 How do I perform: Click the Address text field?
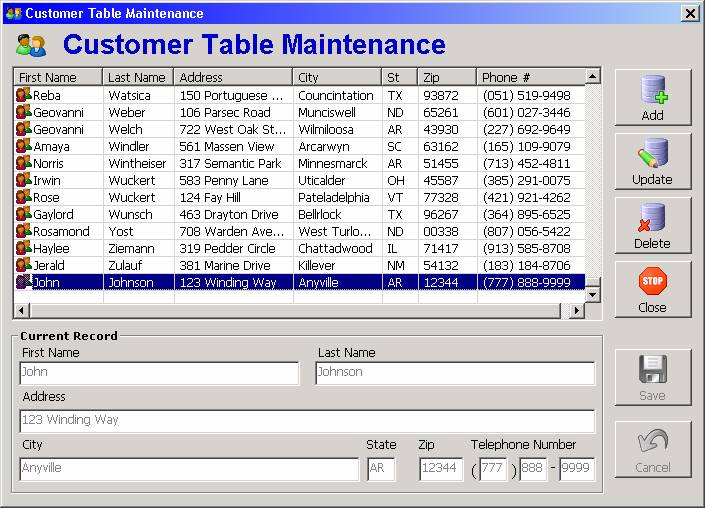(x=307, y=421)
